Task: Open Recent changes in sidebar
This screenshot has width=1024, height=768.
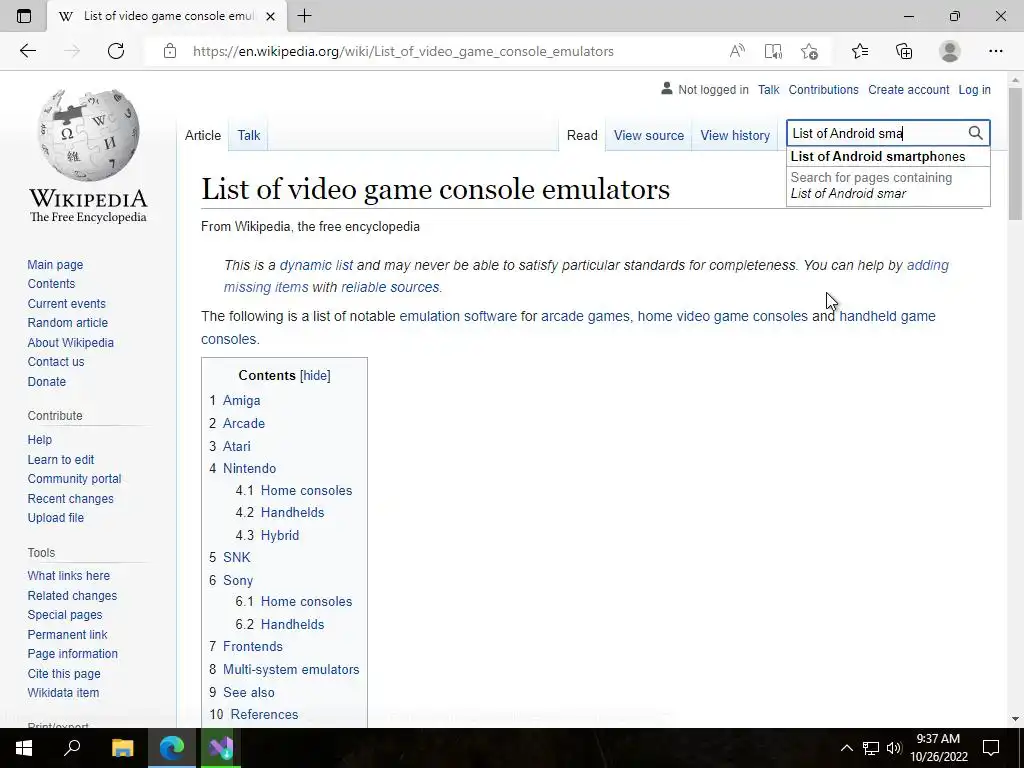Action: (70, 498)
